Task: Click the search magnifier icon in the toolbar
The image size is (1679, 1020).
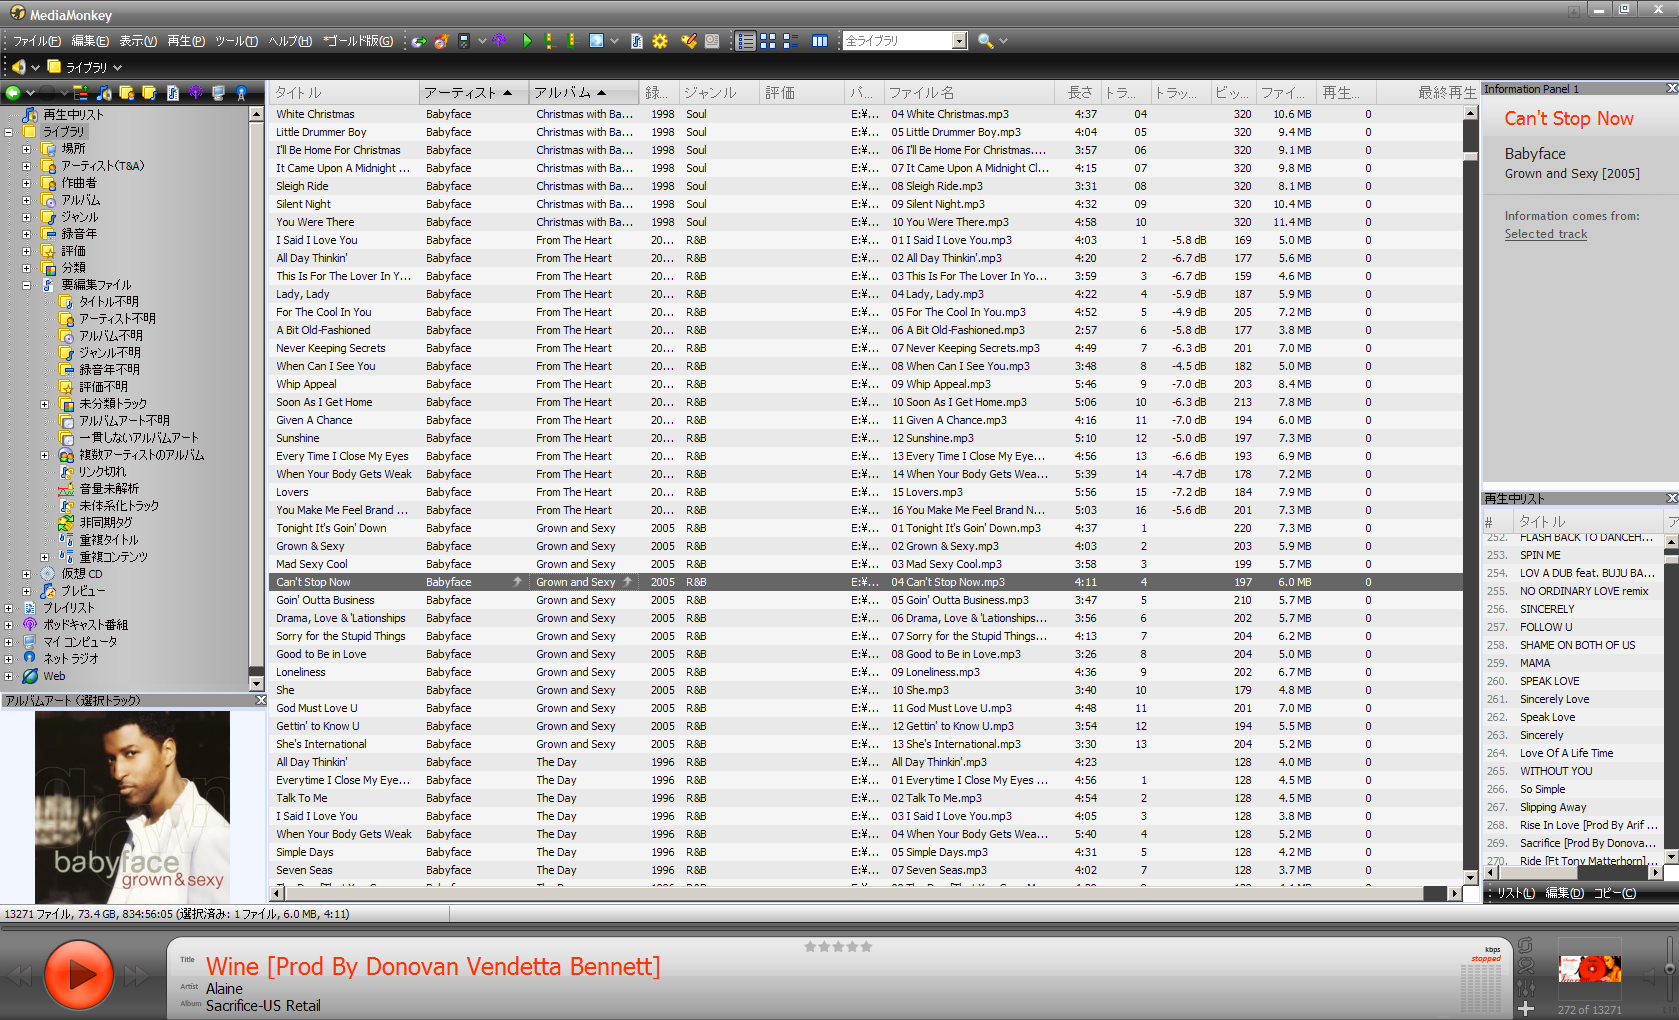Action: click(985, 41)
